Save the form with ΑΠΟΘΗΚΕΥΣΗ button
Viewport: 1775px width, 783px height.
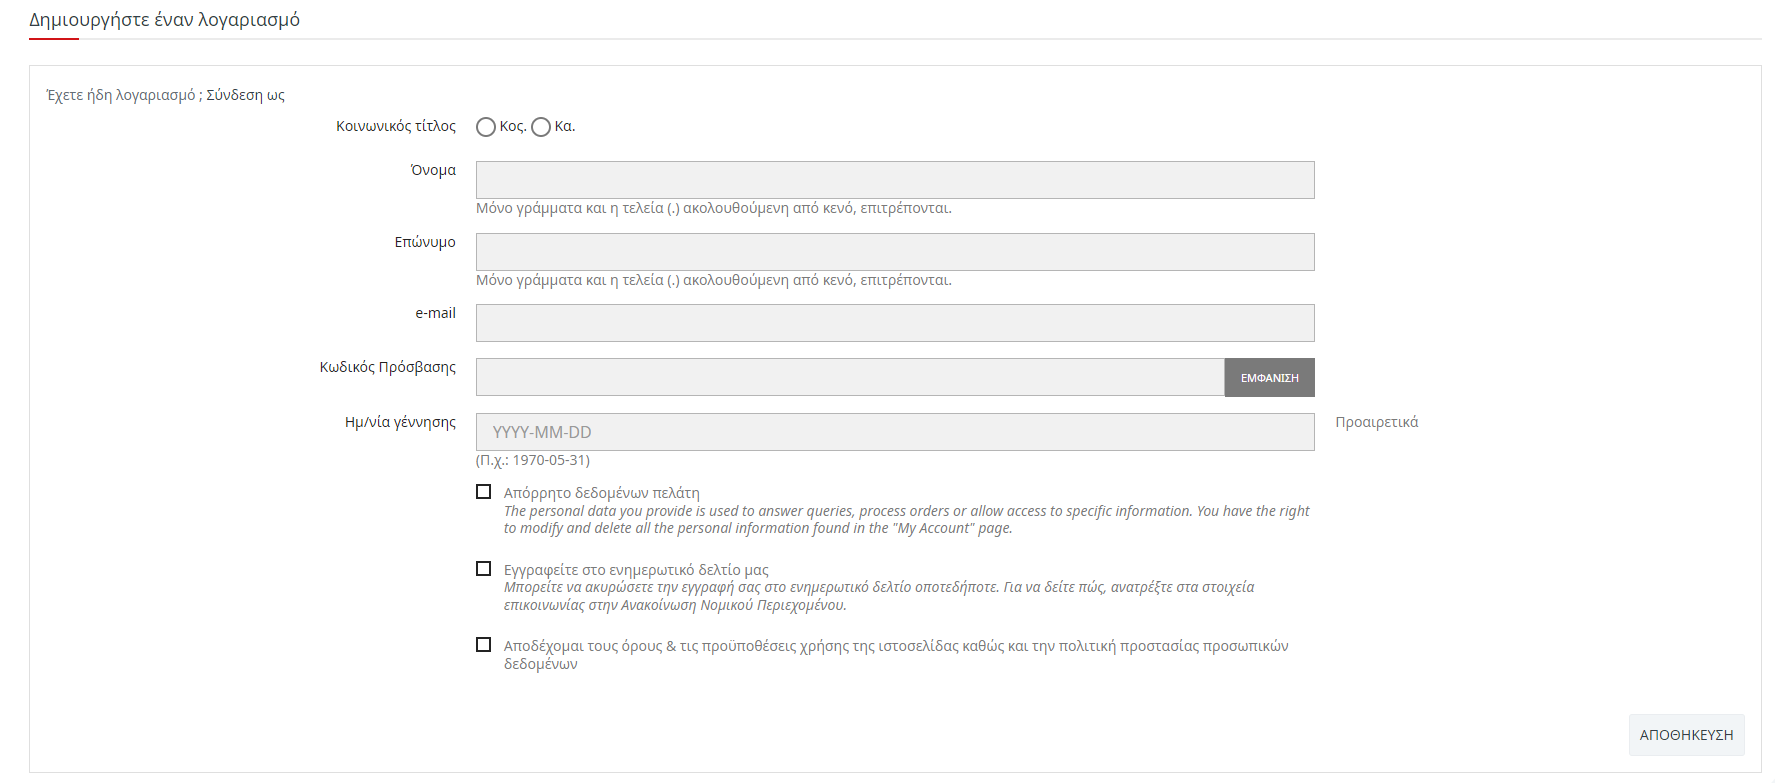tap(1686, 735)
